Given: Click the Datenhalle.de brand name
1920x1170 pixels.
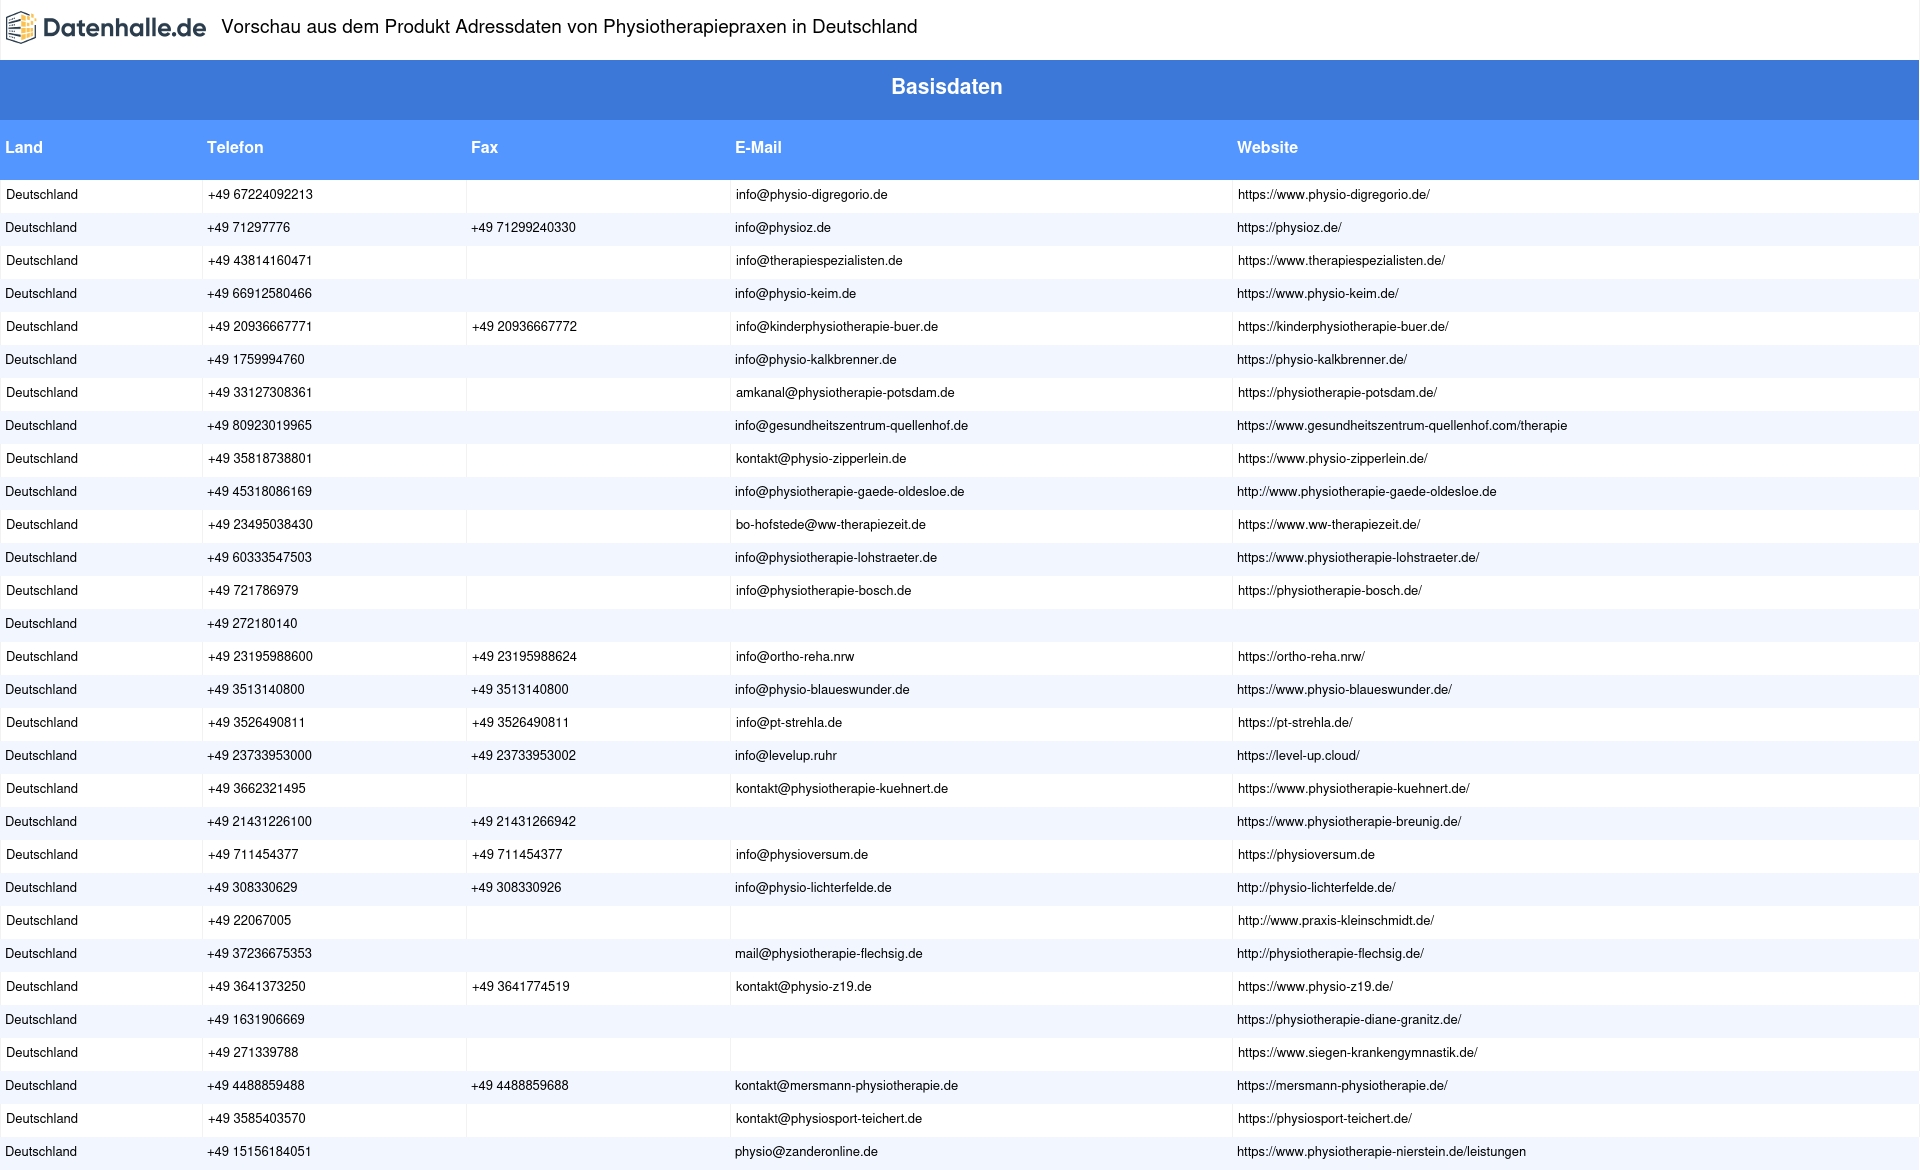Looking at the screenshot, I should click(125, 28).
